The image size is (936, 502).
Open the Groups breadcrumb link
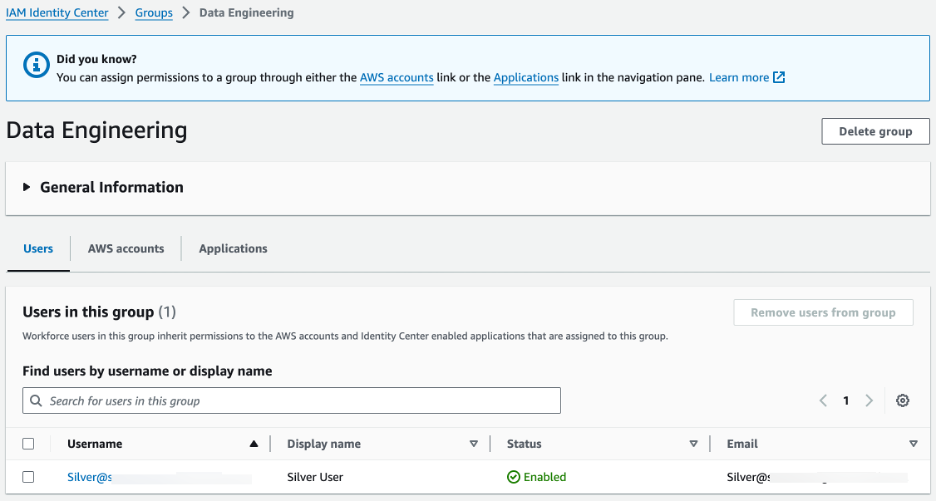[x=154, y=13]
